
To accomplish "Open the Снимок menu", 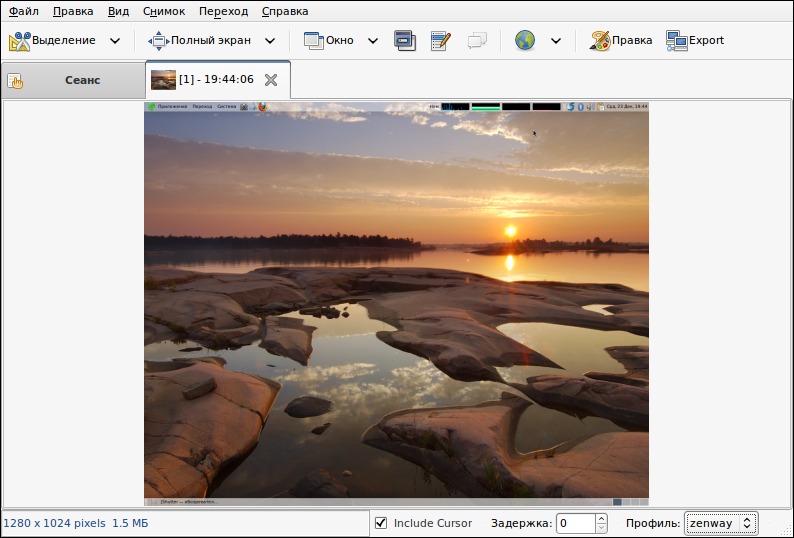I will pos(164,11).
